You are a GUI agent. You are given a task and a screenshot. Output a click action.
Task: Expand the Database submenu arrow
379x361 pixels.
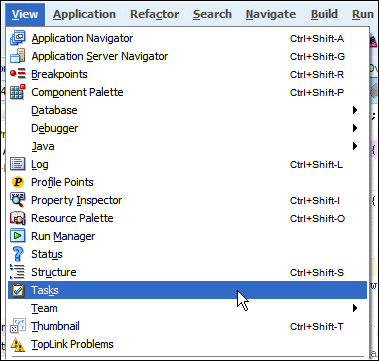(355, 110)
